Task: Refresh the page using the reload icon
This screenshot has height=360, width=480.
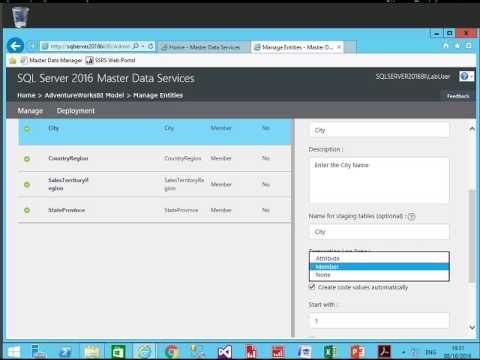Action: tap(151, 46)
